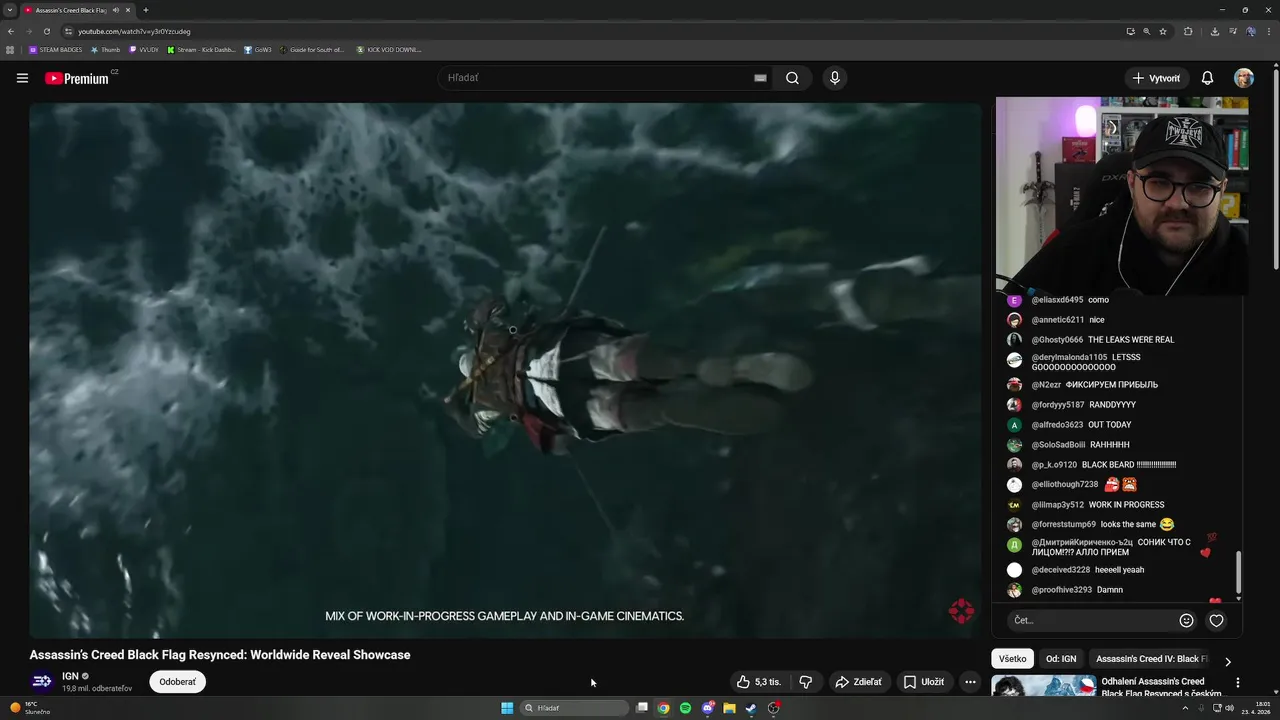Go back in browser history
1280x720 pixels.
pyautogui.click(x=11, y=31)
